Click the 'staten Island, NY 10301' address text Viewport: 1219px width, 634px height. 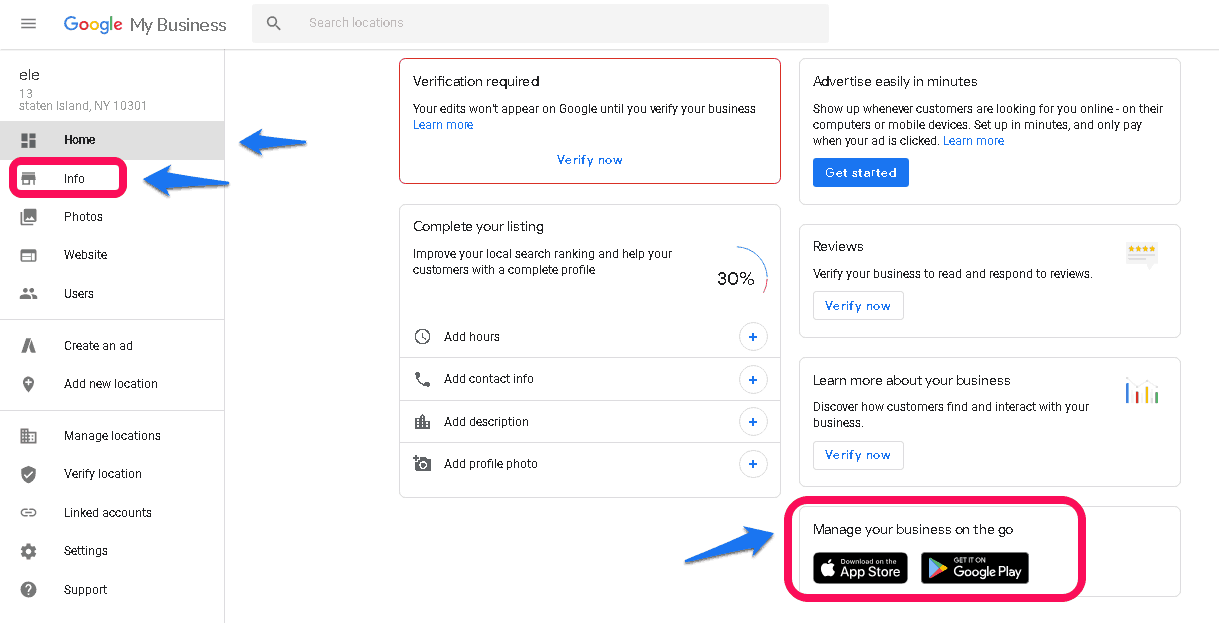pos(83,106)
